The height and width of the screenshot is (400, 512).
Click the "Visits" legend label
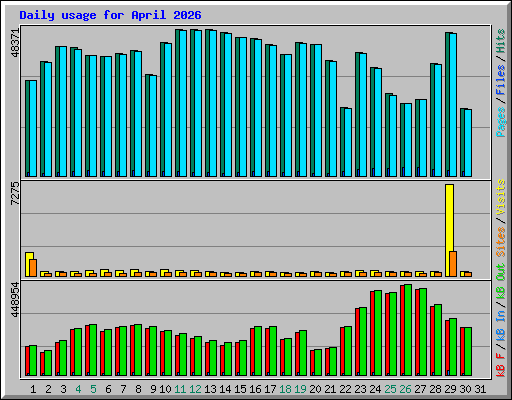point(501,197)
